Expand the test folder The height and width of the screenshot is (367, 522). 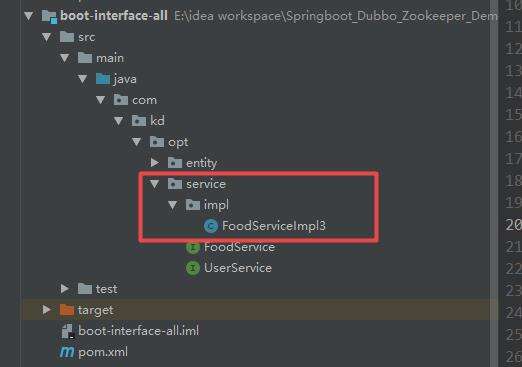[x=65, y=288]
